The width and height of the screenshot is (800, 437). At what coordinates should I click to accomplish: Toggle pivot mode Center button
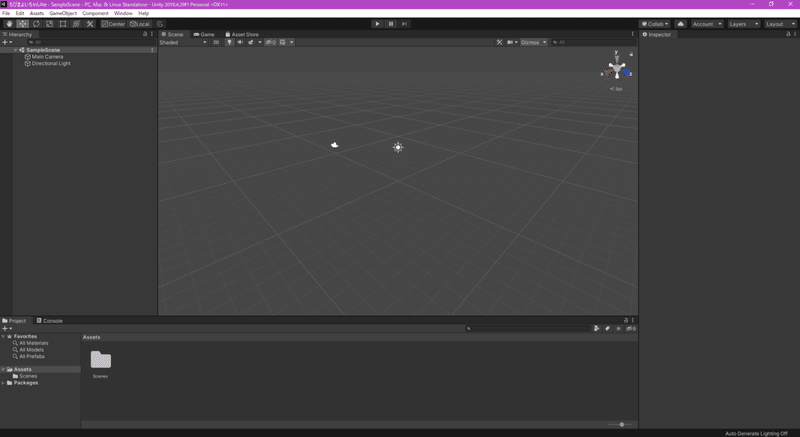[x=113, y=24]
